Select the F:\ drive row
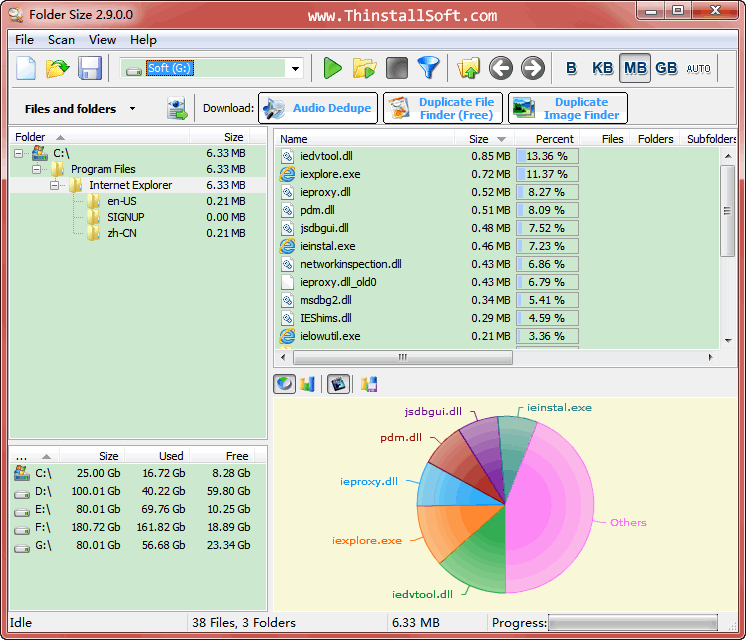 tap(138, 527)
